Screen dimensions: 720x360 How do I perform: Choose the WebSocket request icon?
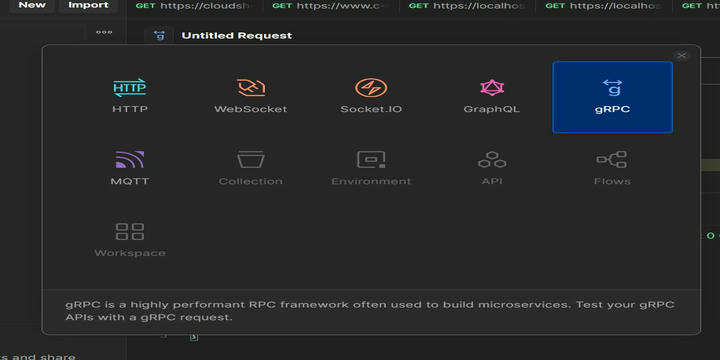251,88
